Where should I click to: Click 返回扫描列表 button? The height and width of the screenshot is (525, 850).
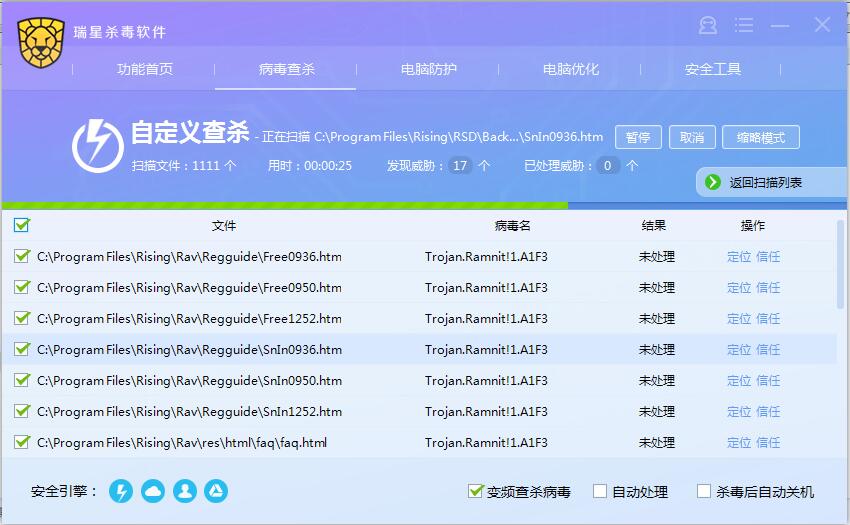(x=771, y=182)
